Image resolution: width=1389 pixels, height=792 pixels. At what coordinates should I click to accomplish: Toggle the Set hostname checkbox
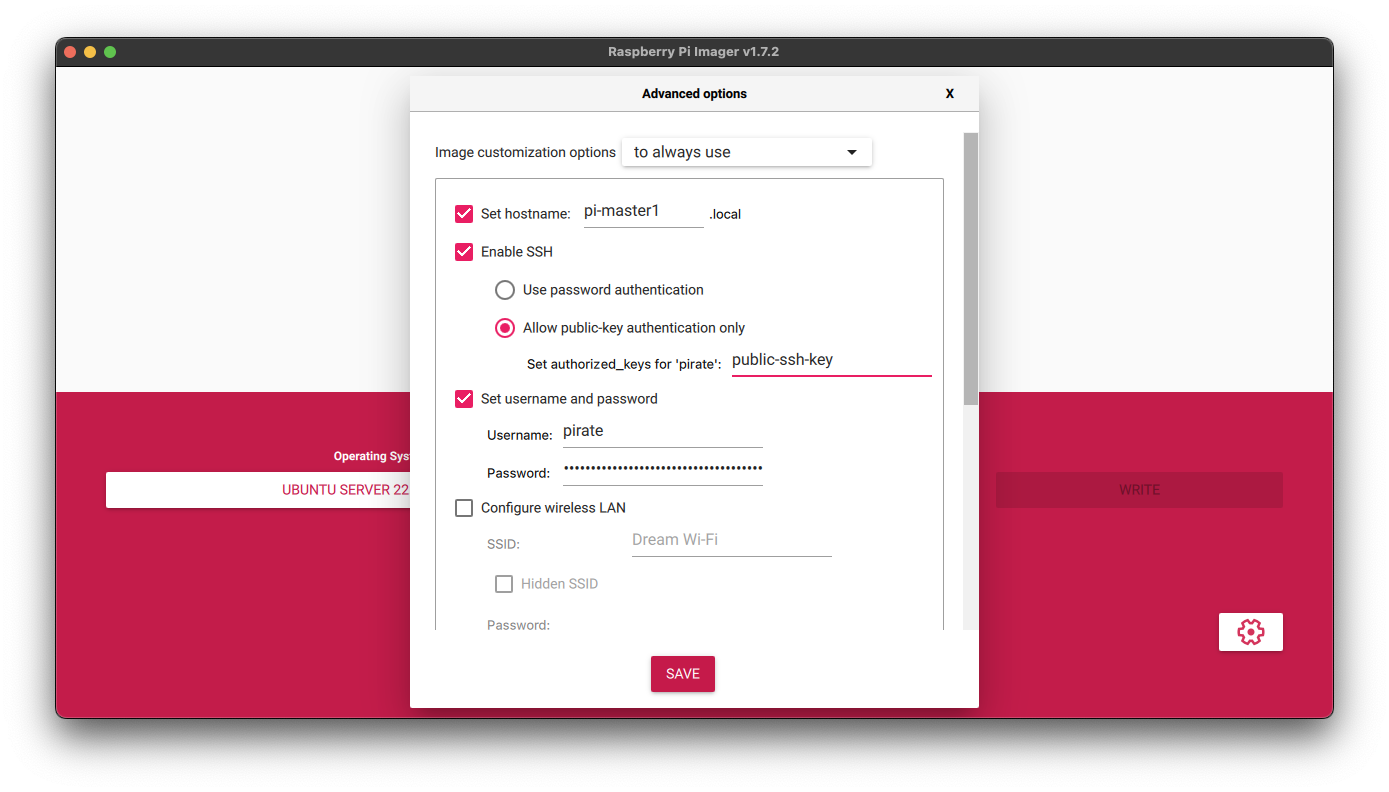coord(464,214)
